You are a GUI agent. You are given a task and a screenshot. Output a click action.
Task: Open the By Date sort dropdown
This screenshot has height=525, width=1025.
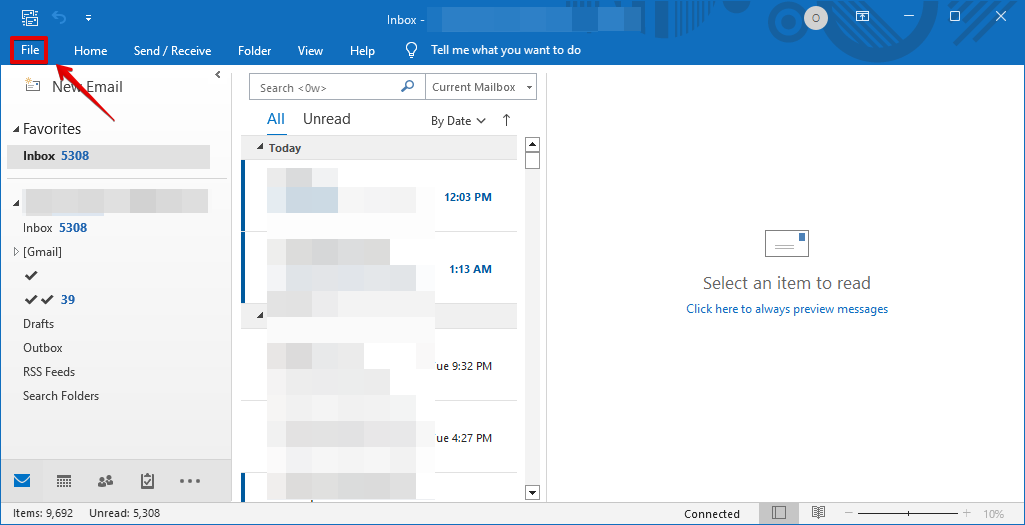458,121
